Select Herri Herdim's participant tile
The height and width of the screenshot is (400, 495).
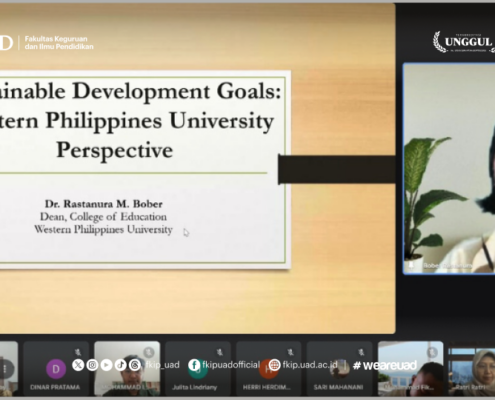pos(269,368)
